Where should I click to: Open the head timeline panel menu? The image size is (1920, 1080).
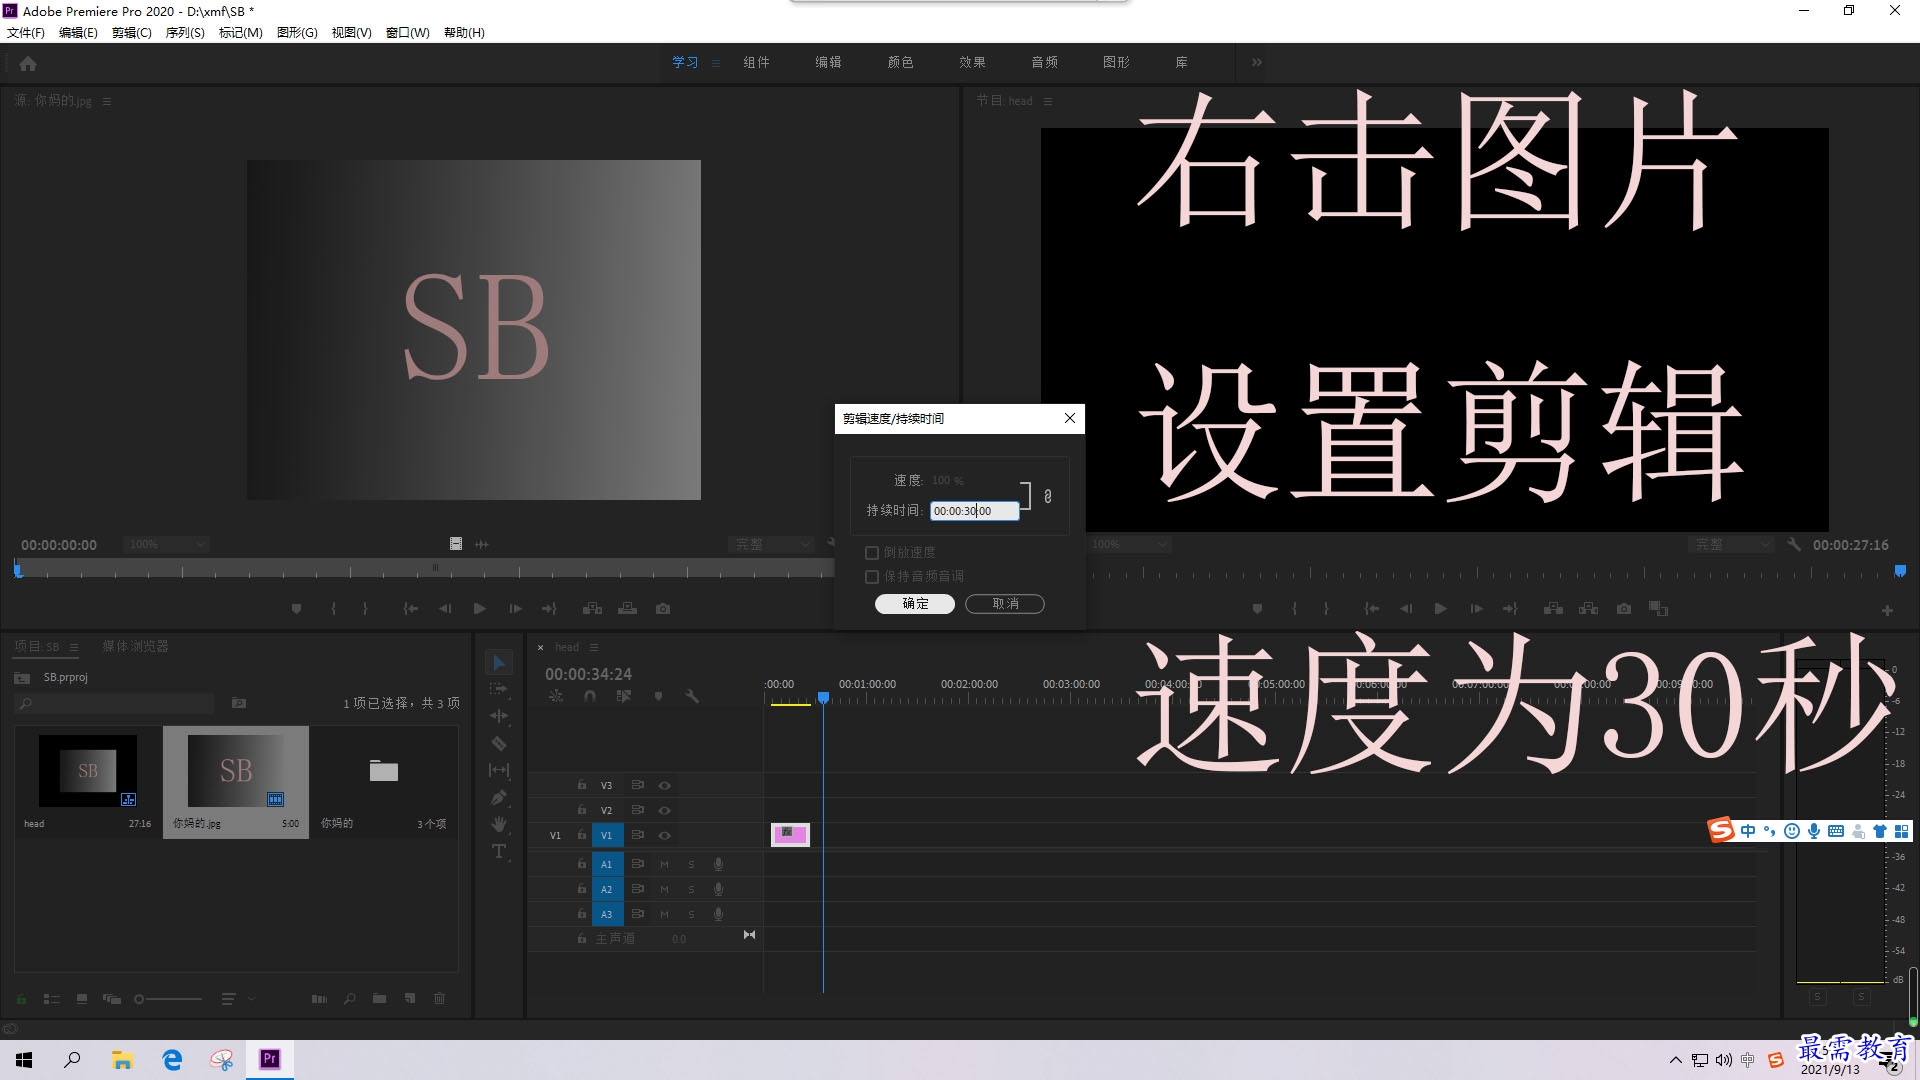pos(594,647)
